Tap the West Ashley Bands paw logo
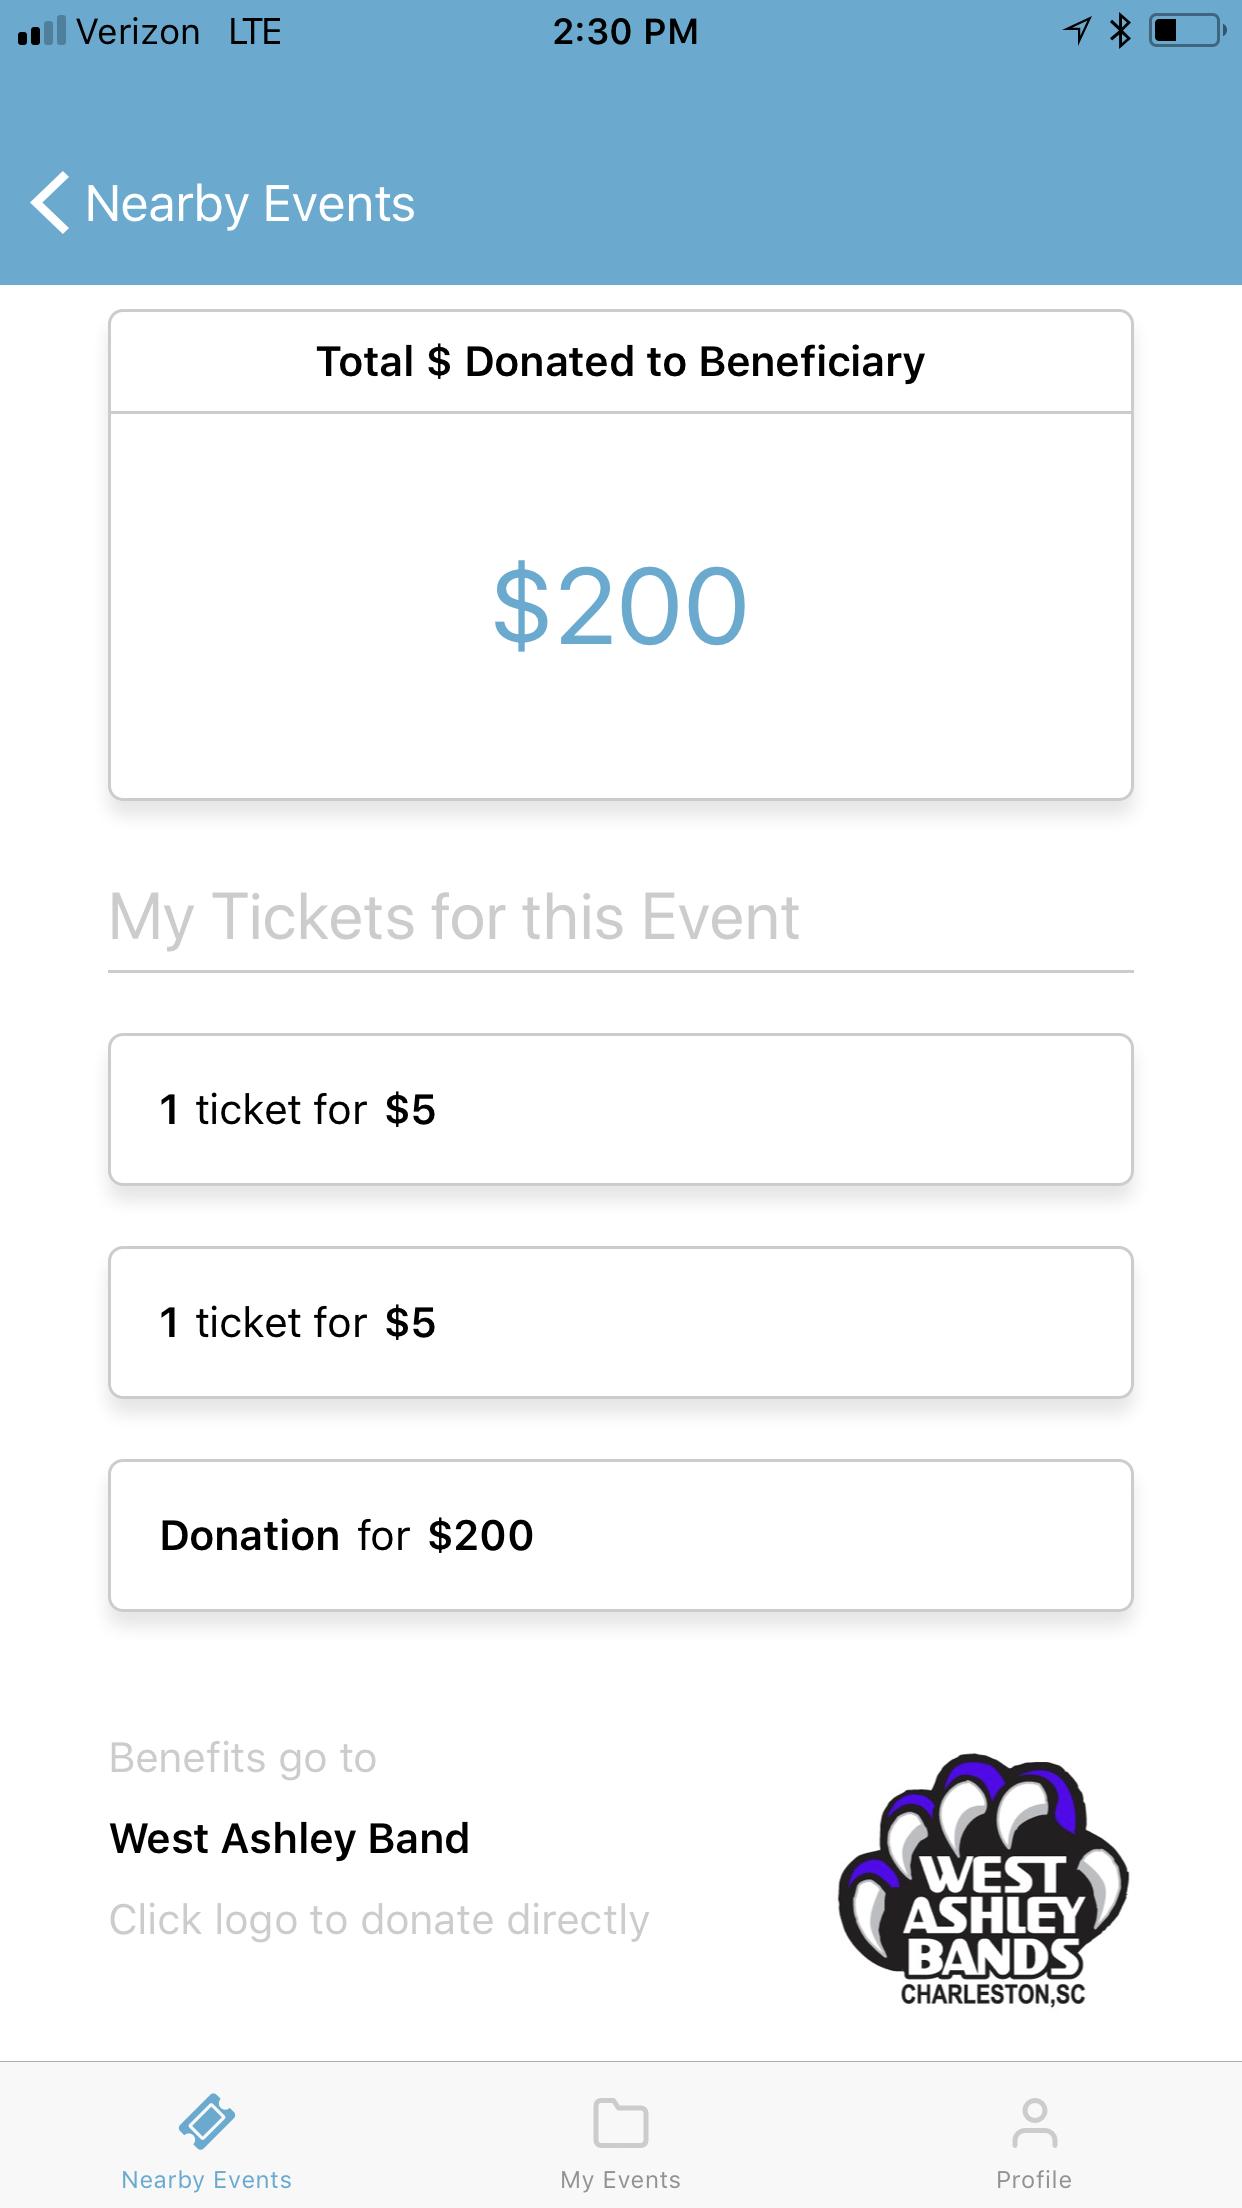1242x2208 pixels. click(986, 1880)
